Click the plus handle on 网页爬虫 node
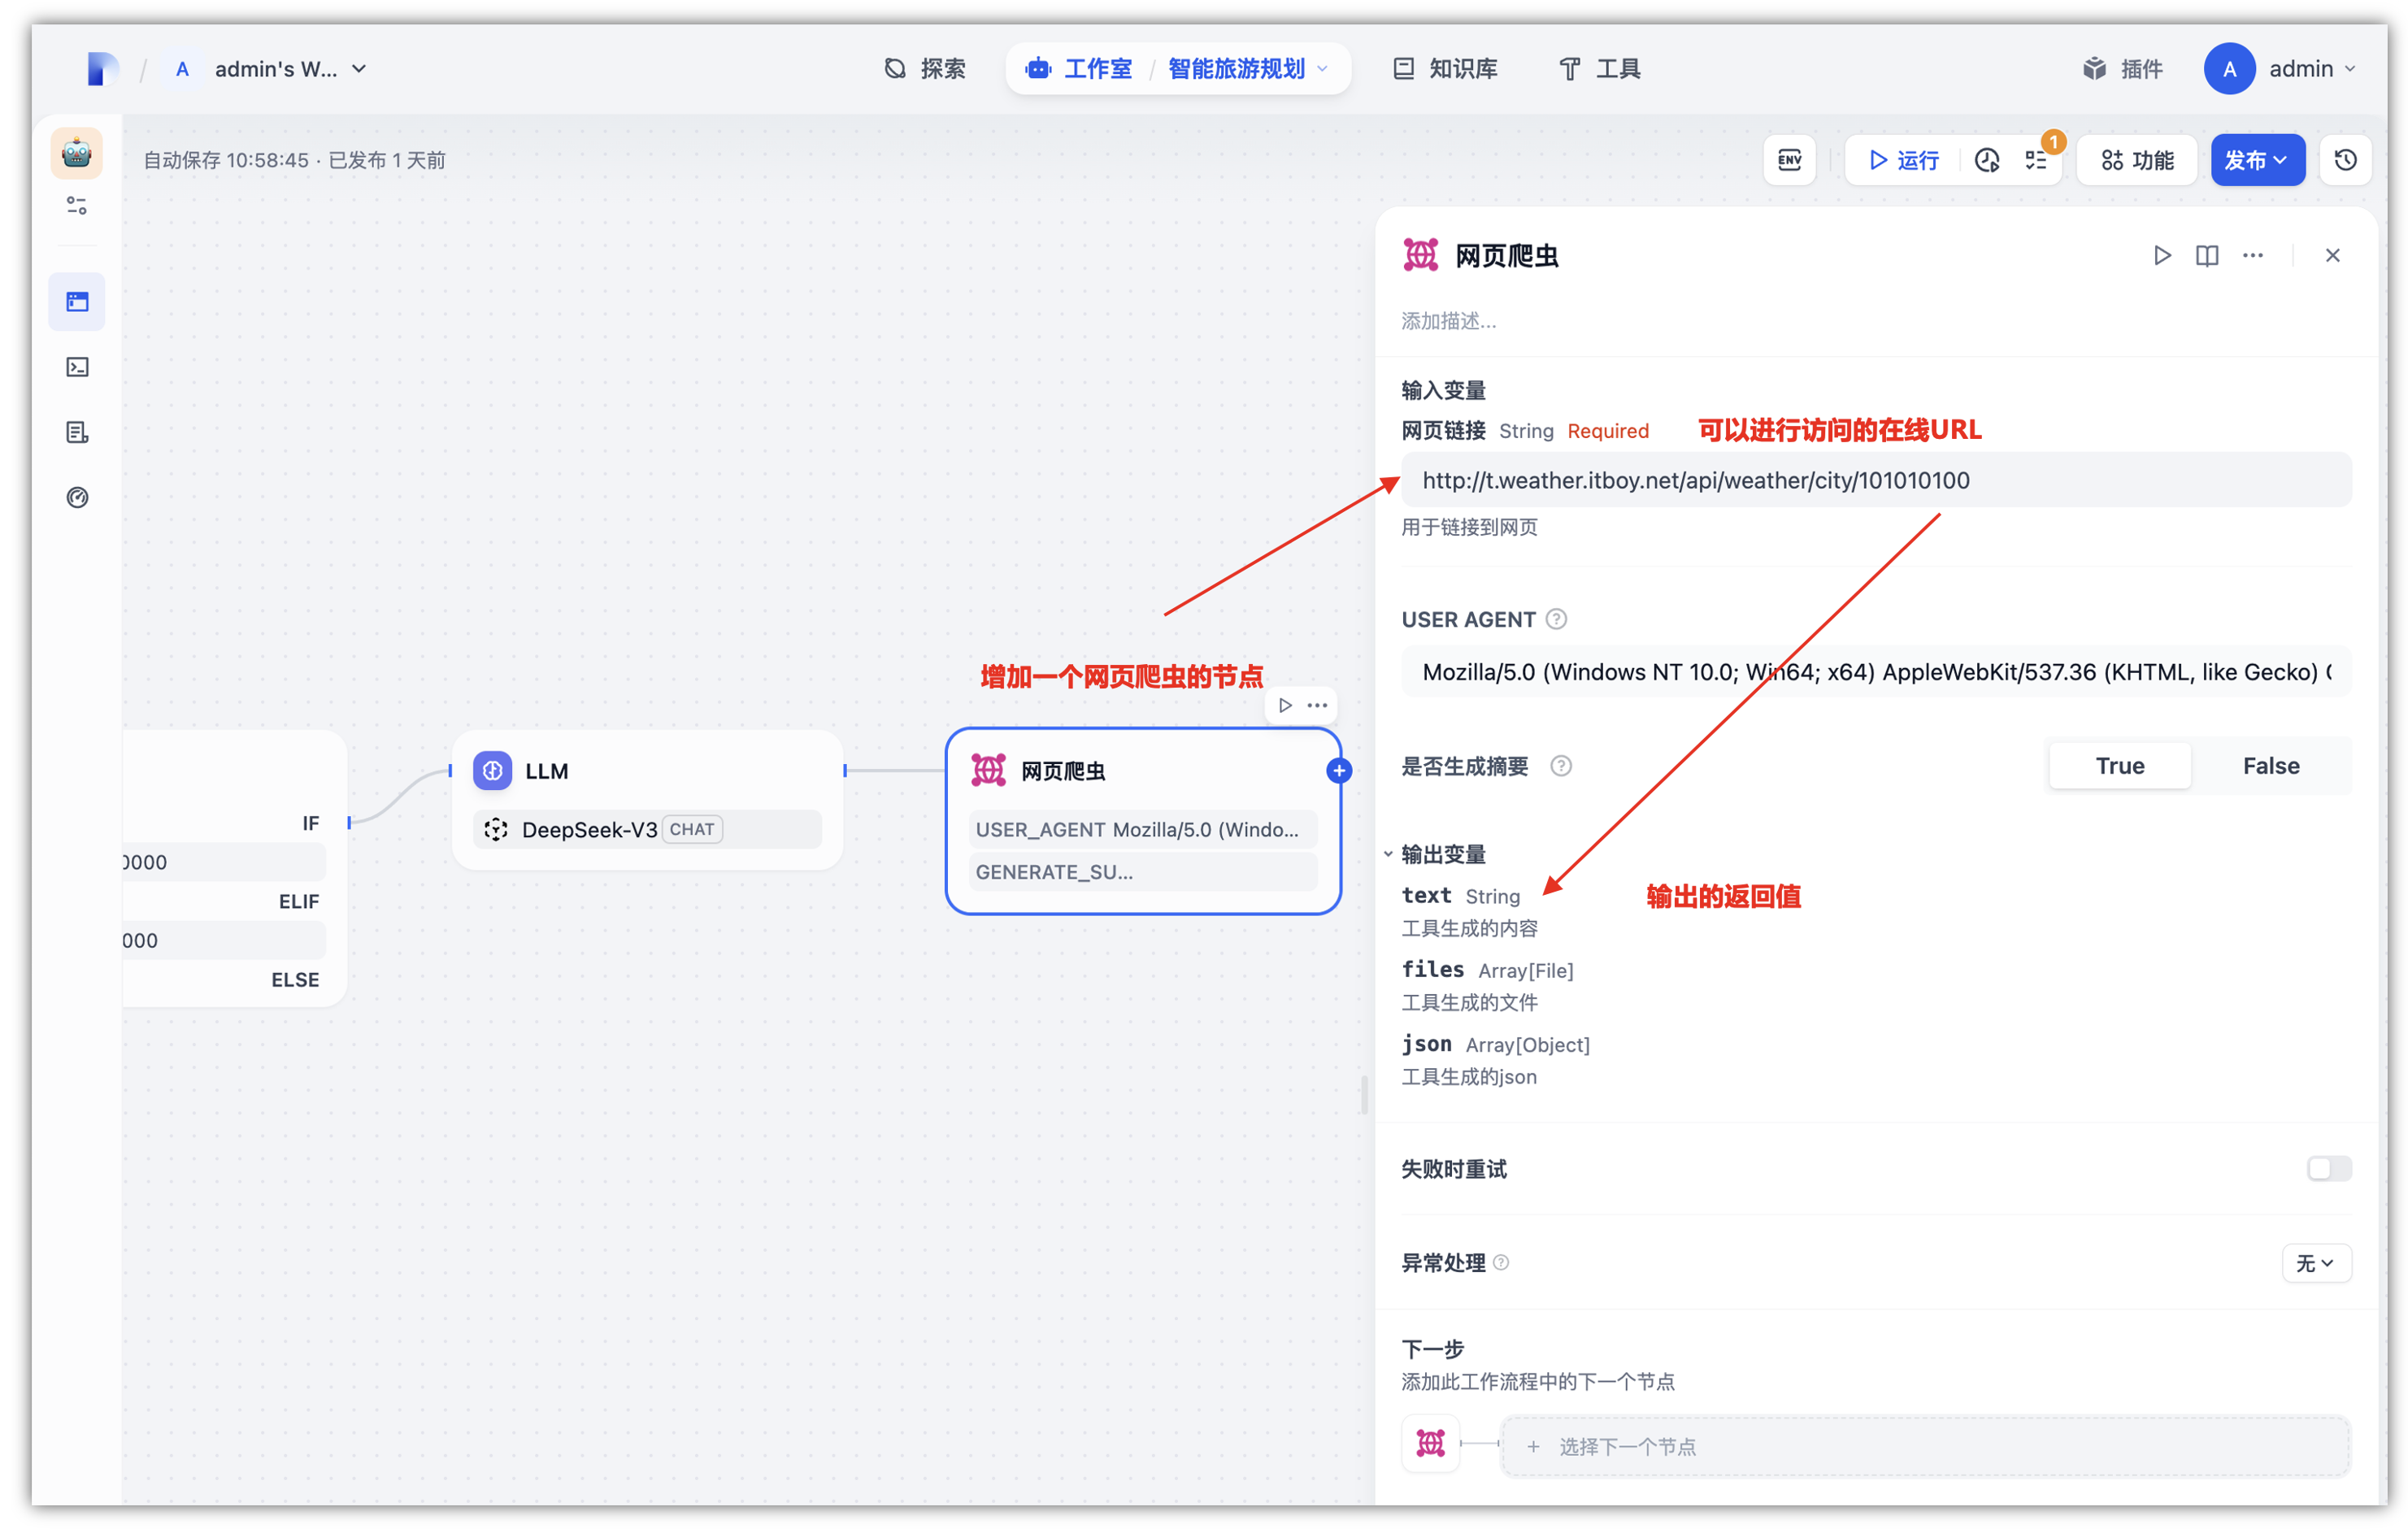Screen dimensions: 2408x1533 pyautogui.click(x=1339, y=771)
